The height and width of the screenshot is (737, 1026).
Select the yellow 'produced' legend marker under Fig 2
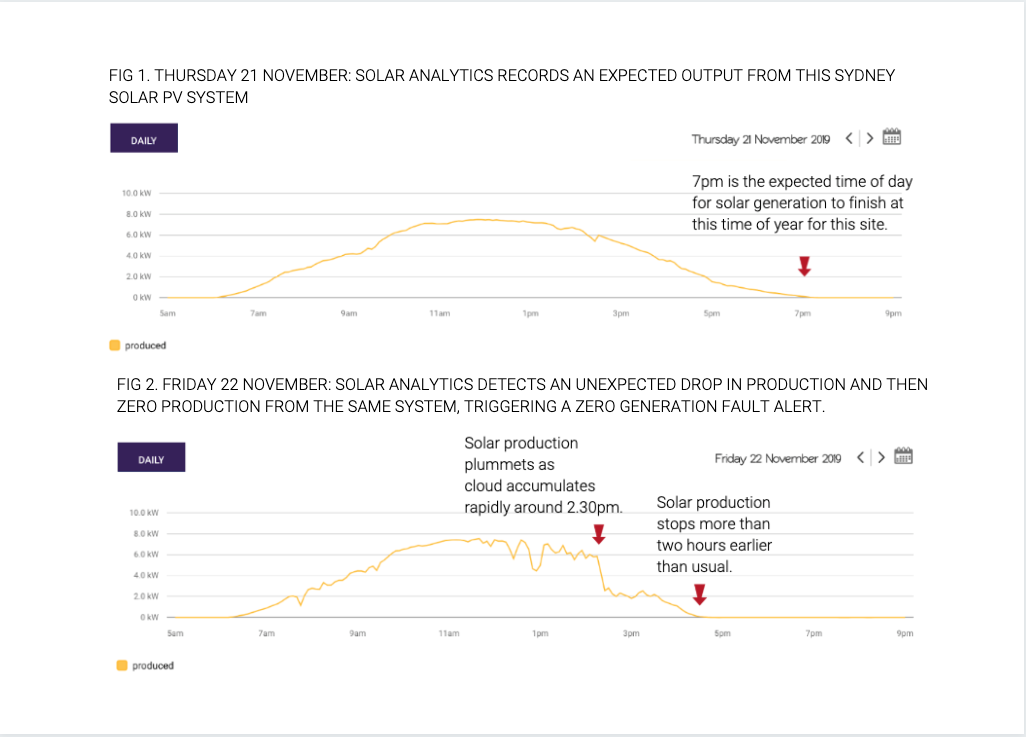(122, 663)
